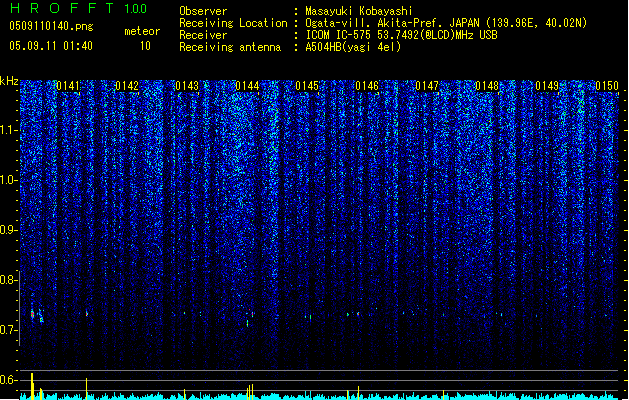Click the kHz axis unit label
629x400 pixels.
(x=9, y=81)
